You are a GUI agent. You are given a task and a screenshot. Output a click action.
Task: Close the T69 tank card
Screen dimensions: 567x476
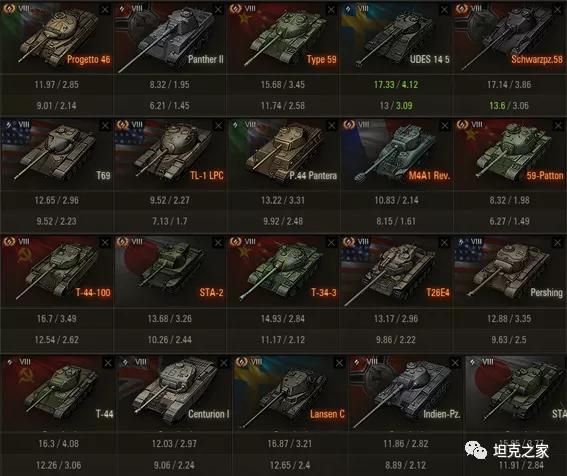coord(105,126)
